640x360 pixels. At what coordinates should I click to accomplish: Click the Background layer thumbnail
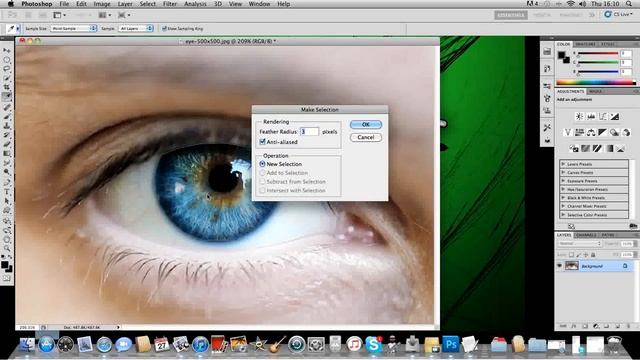pos(571,266)
